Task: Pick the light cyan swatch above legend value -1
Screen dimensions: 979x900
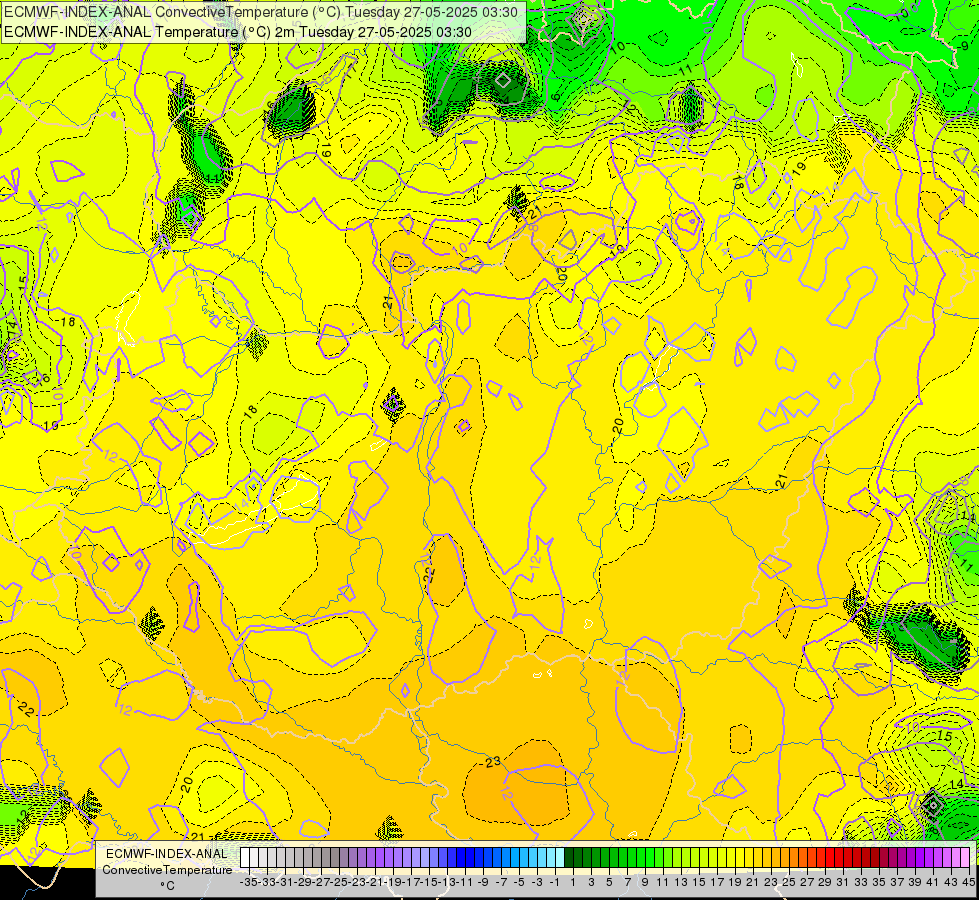Action: click(559, 858)
